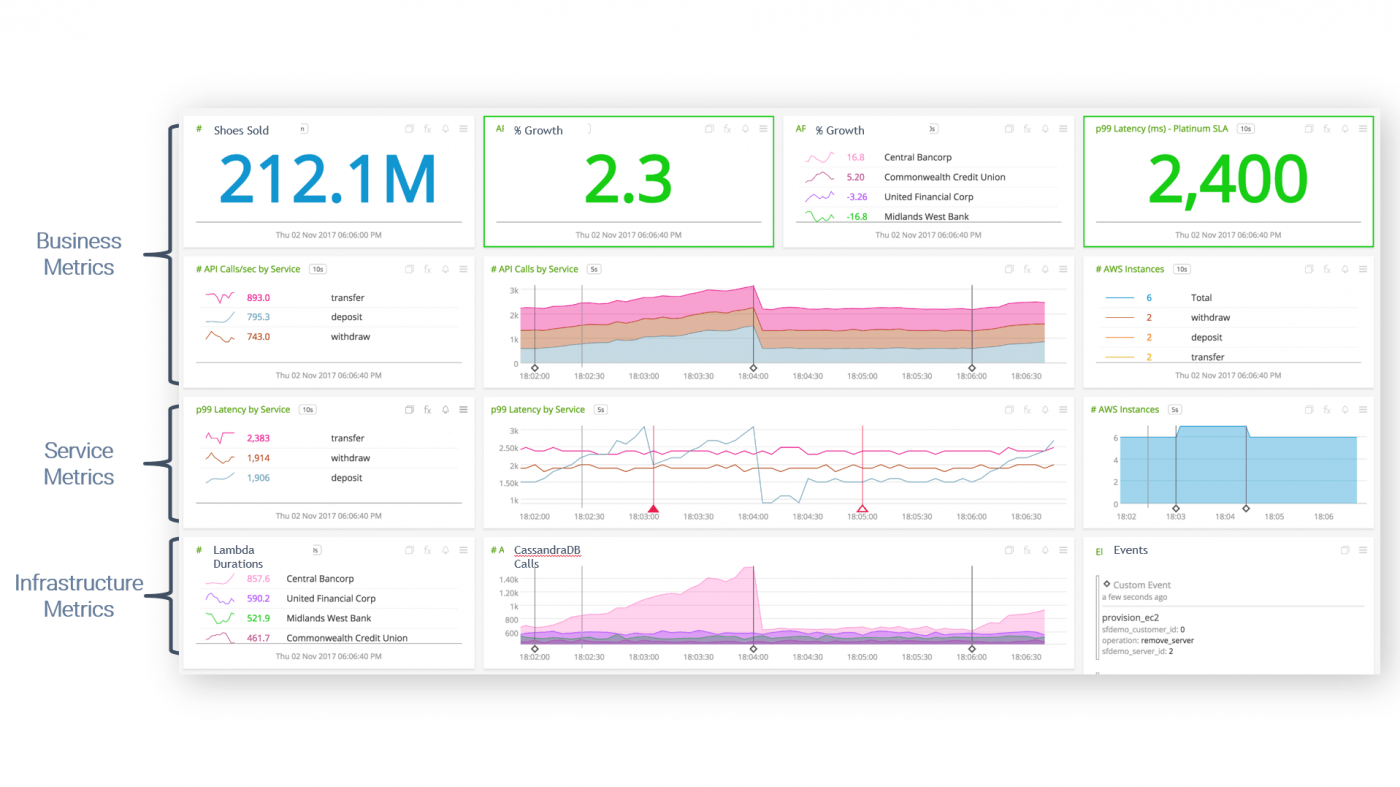Click the fx icon on API Calls/sec by Service
1400x787 pixels.
point(426,268)
